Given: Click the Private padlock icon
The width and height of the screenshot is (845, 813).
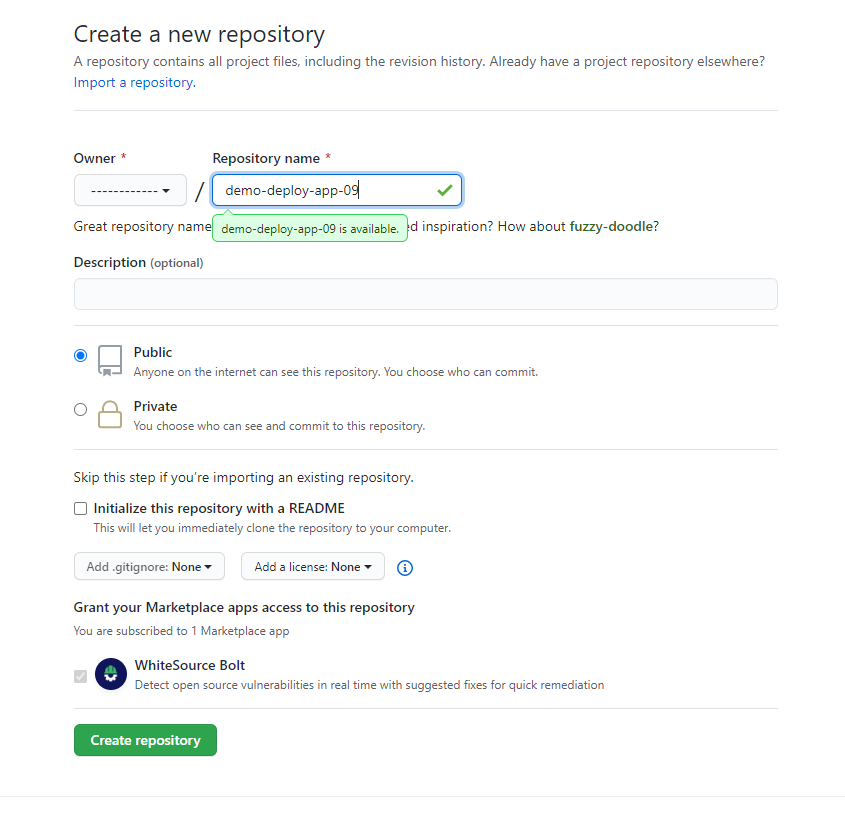Looking at the screenshot, I should (110, 414).
